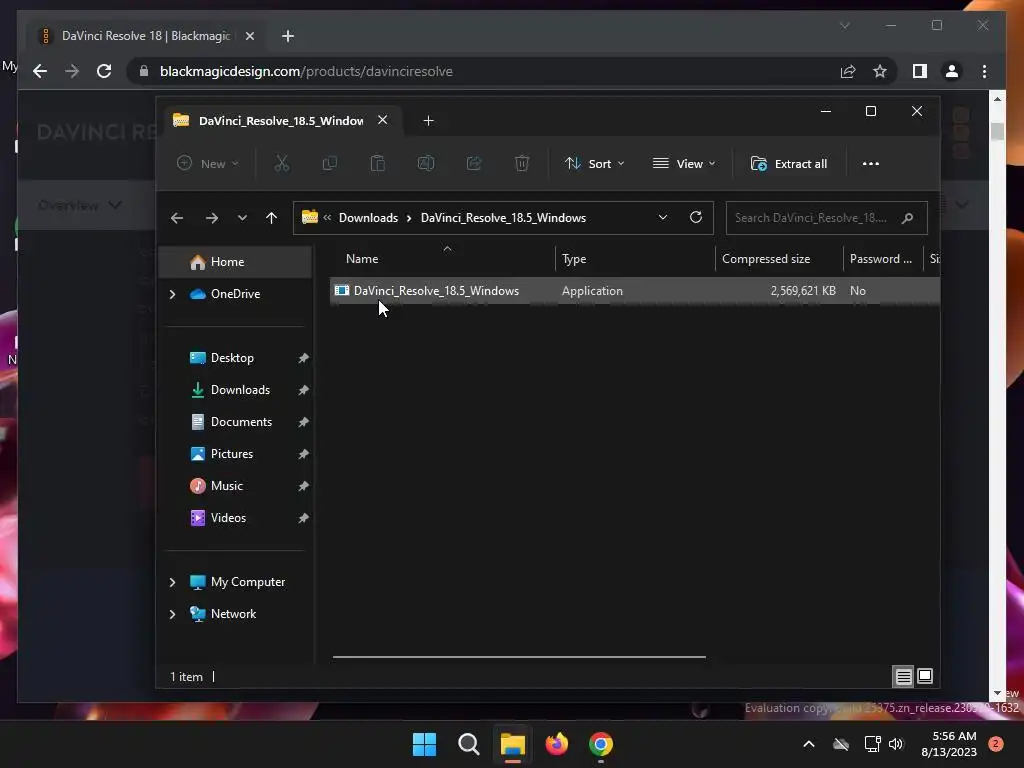Open Chrome profile icon
This screenshot has height=768, width=1024.
[952, 71]
